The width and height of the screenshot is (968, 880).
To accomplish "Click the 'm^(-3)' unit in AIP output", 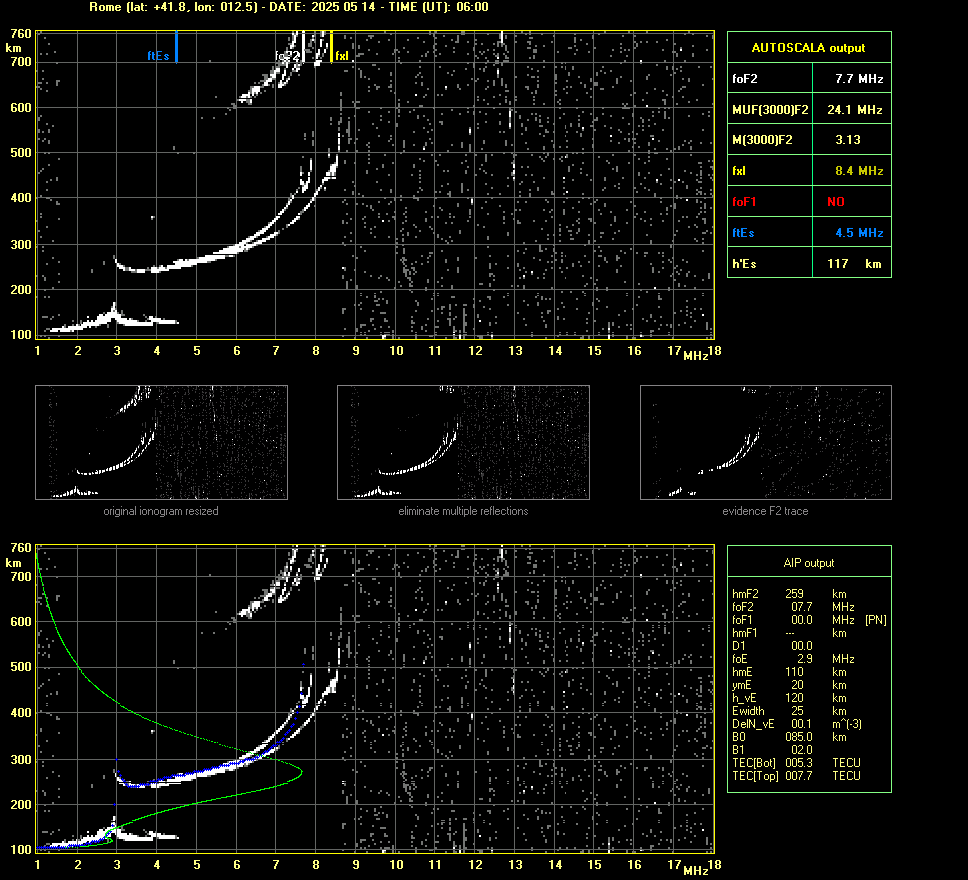I will click(x=846, y=724).
